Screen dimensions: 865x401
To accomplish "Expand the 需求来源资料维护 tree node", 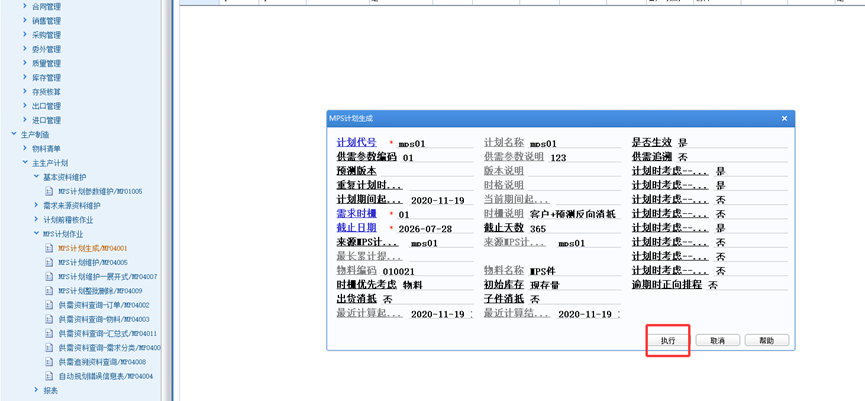I will [36, 205].
